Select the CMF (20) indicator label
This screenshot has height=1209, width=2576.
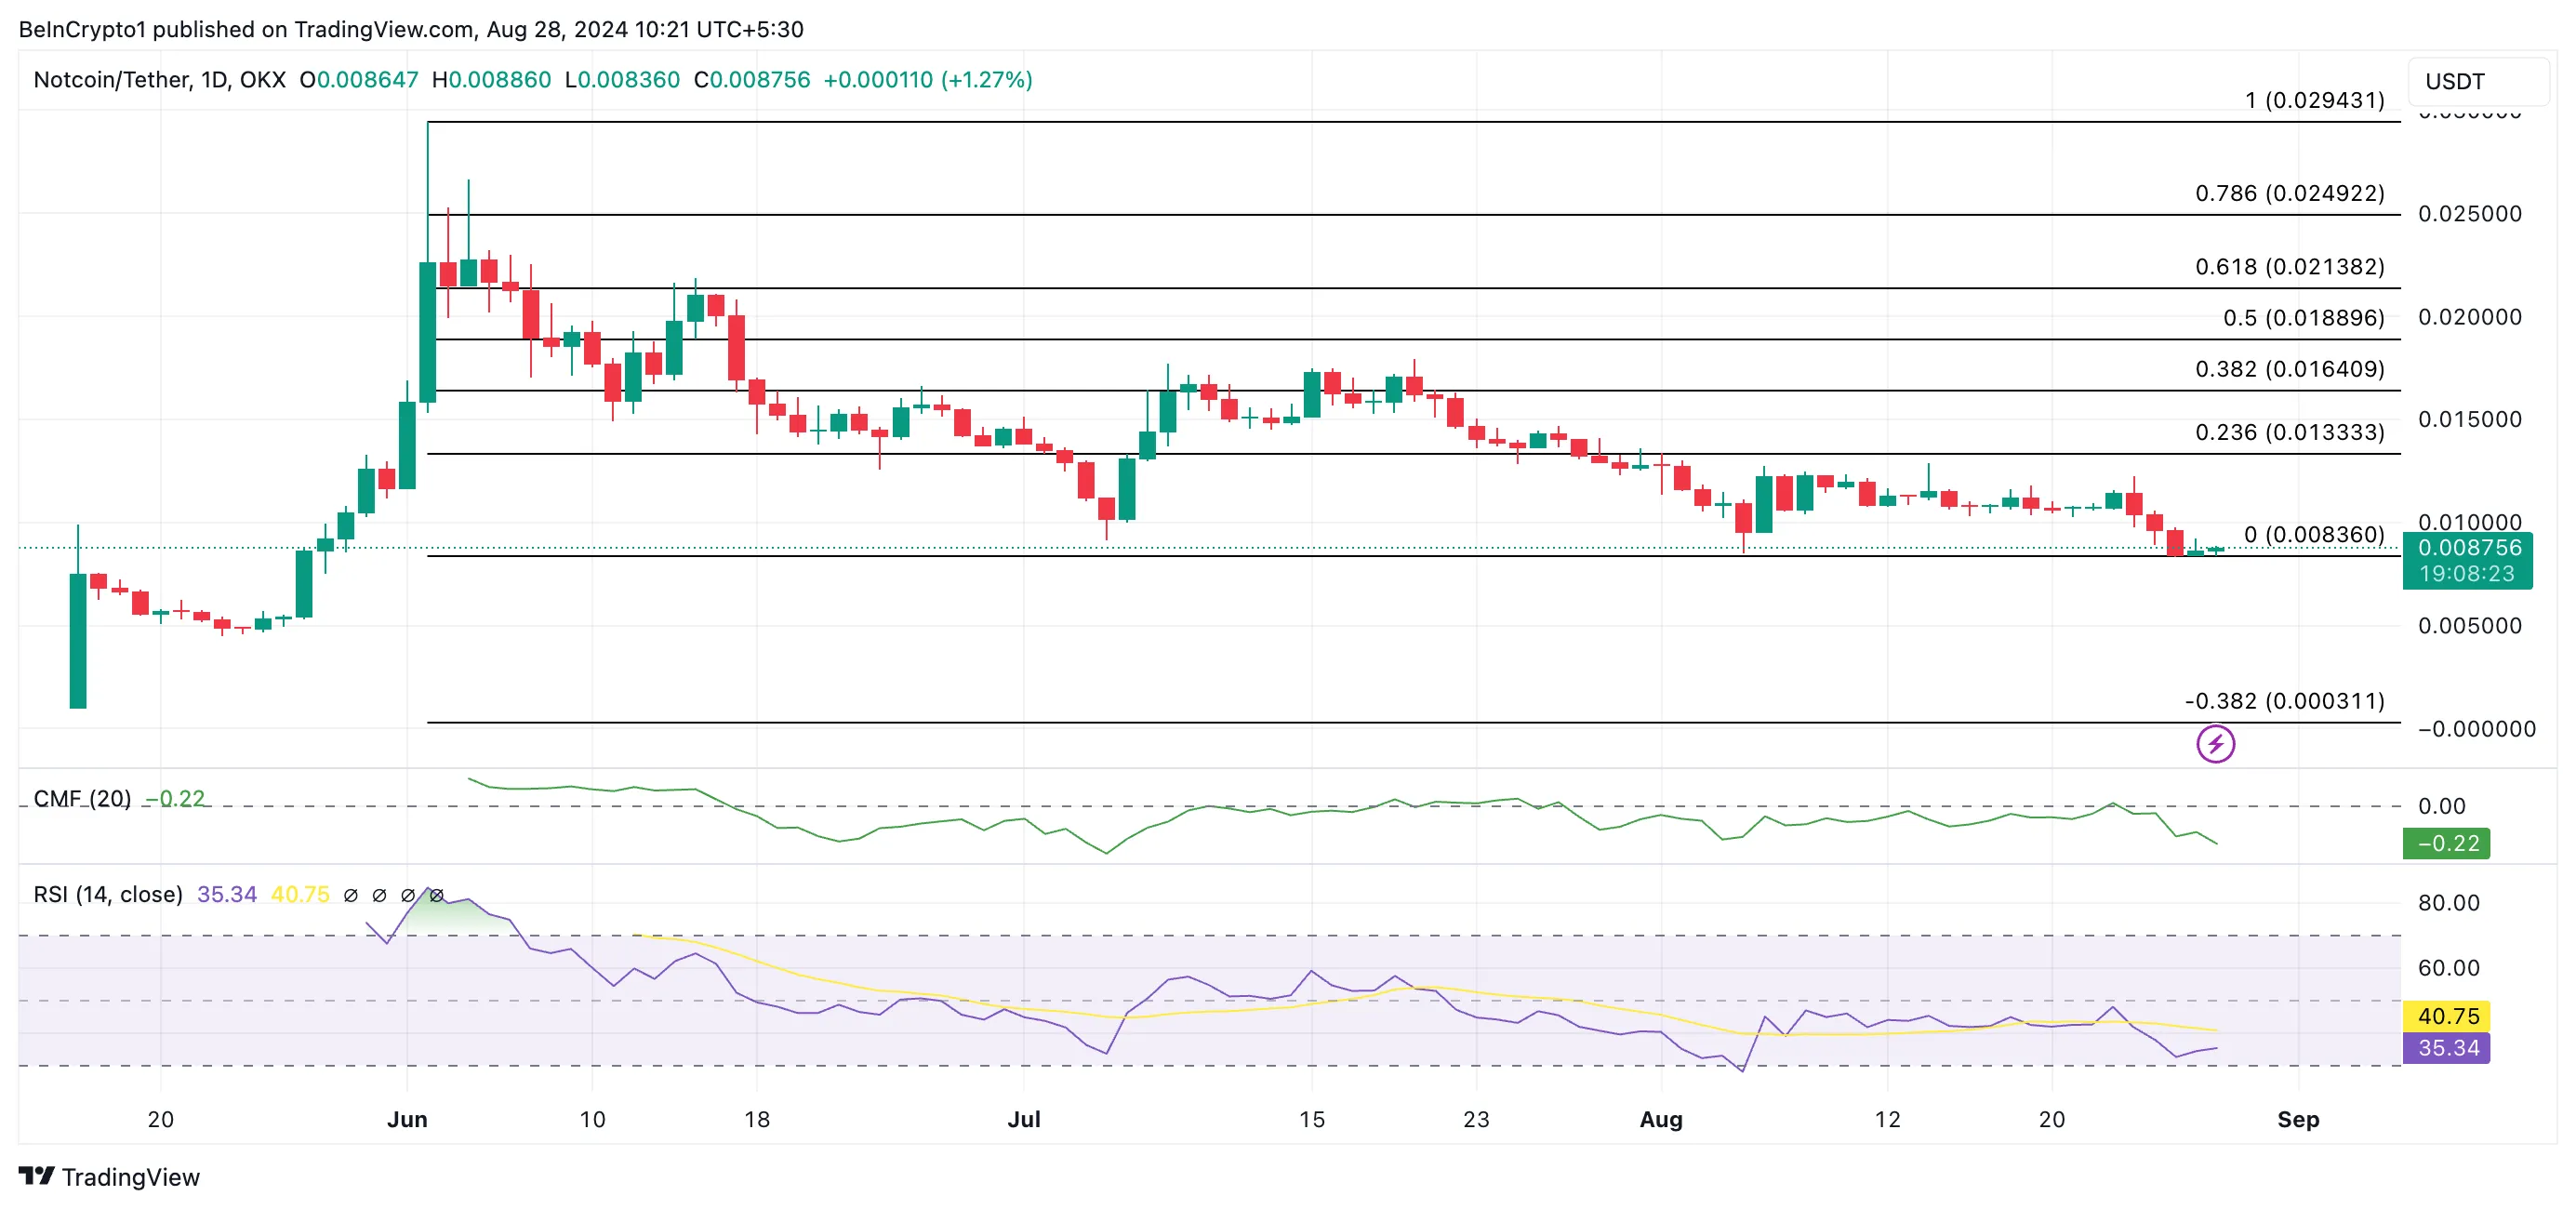tap(82, 798)
